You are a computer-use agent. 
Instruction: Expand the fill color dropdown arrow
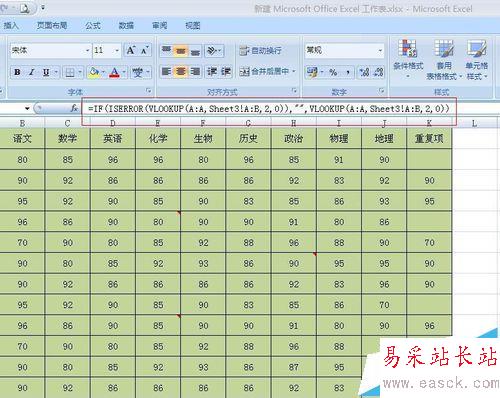click(103, 72)
